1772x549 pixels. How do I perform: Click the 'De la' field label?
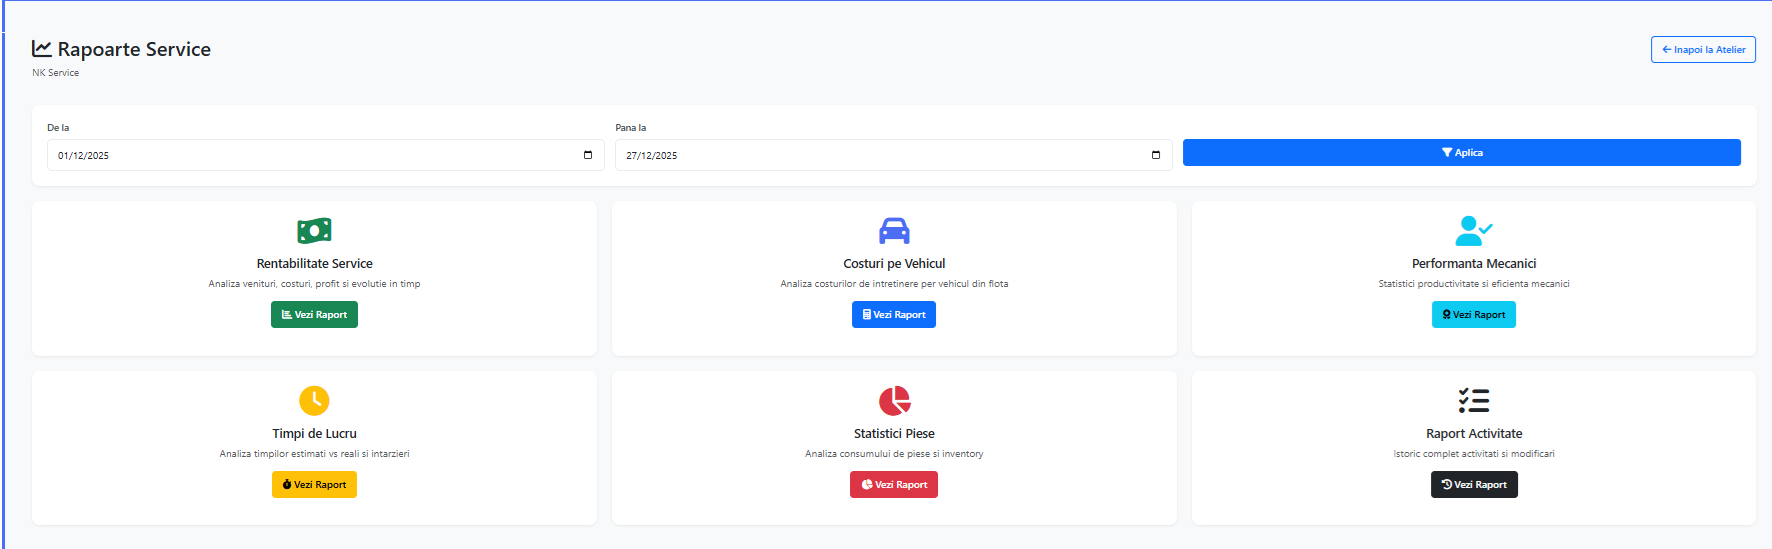pos(58,128)
